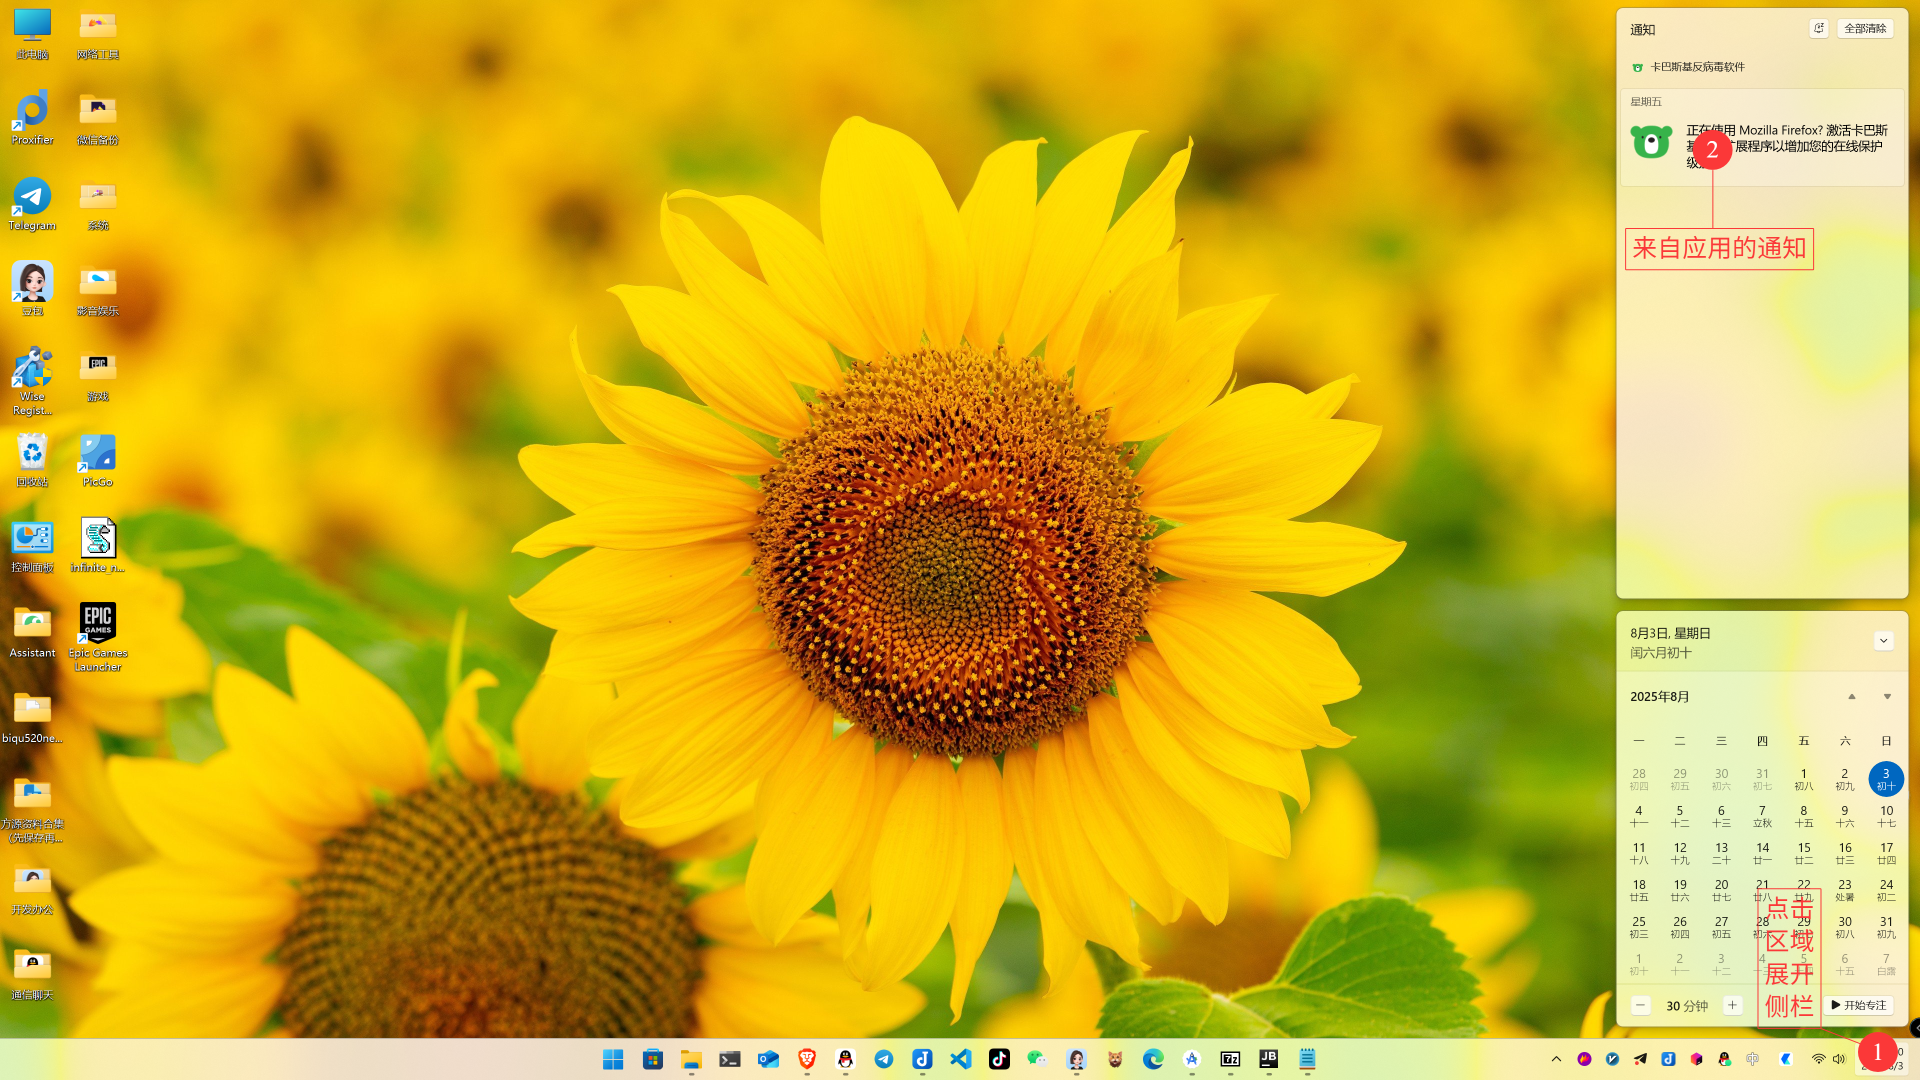Open 7-Zip from the taskbar
Screen dimensions: 1920x1080
(1230, 1059)
